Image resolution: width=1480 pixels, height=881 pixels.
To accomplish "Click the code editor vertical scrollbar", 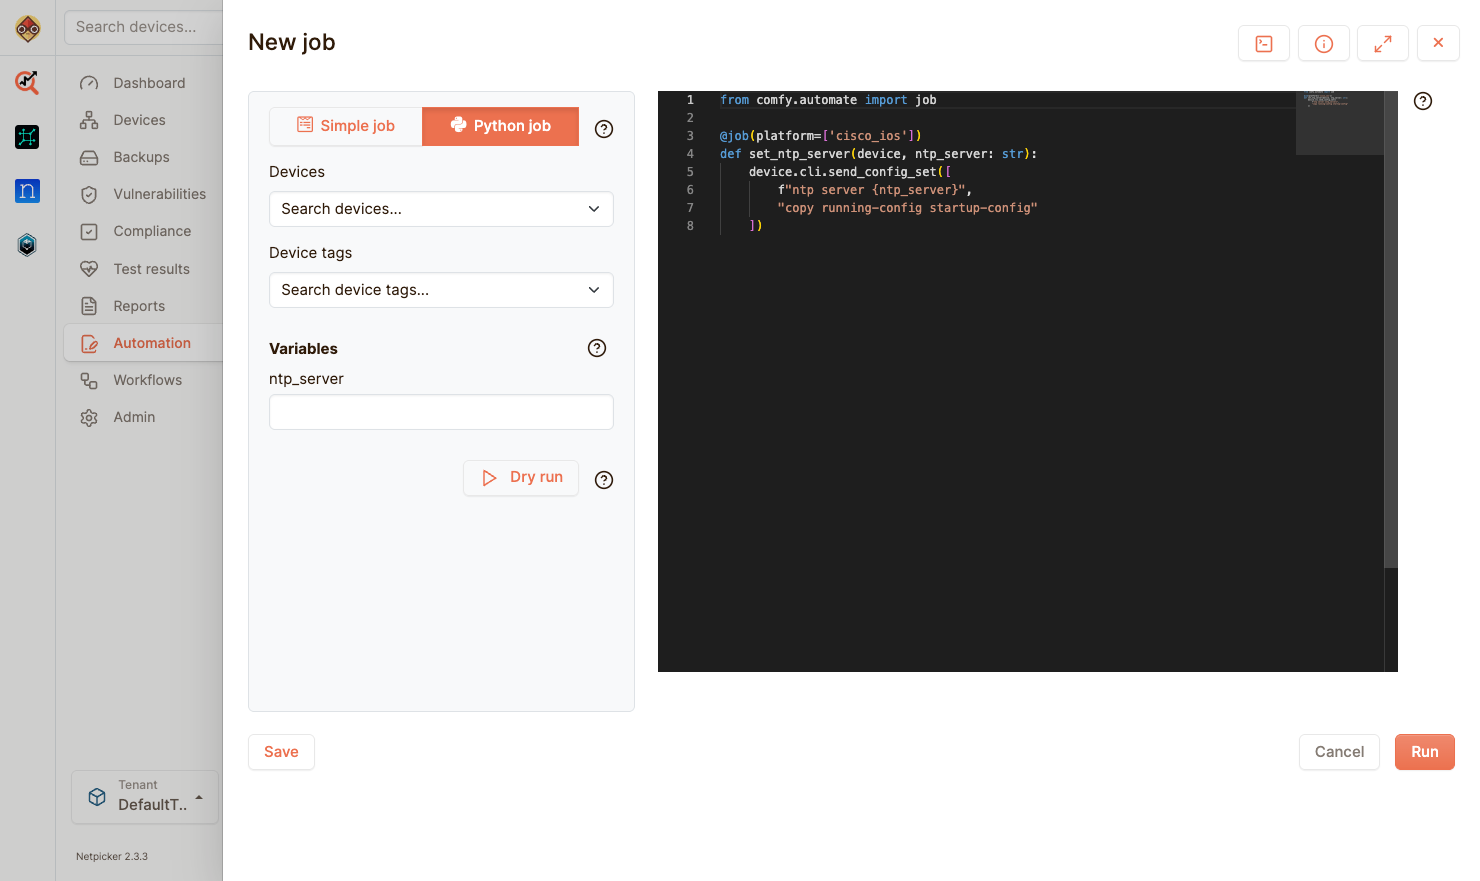I will (x=1390, y=330).
